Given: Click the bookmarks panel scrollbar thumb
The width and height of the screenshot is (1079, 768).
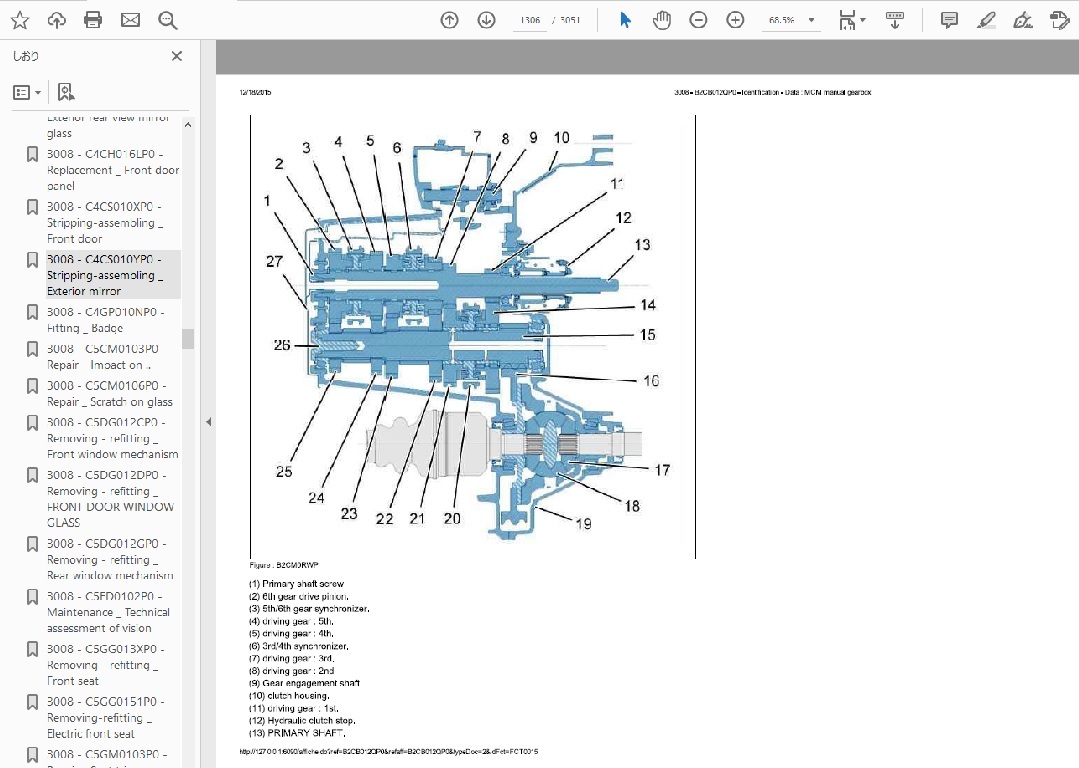Looking at the screenshot, I should coord(188,339).
